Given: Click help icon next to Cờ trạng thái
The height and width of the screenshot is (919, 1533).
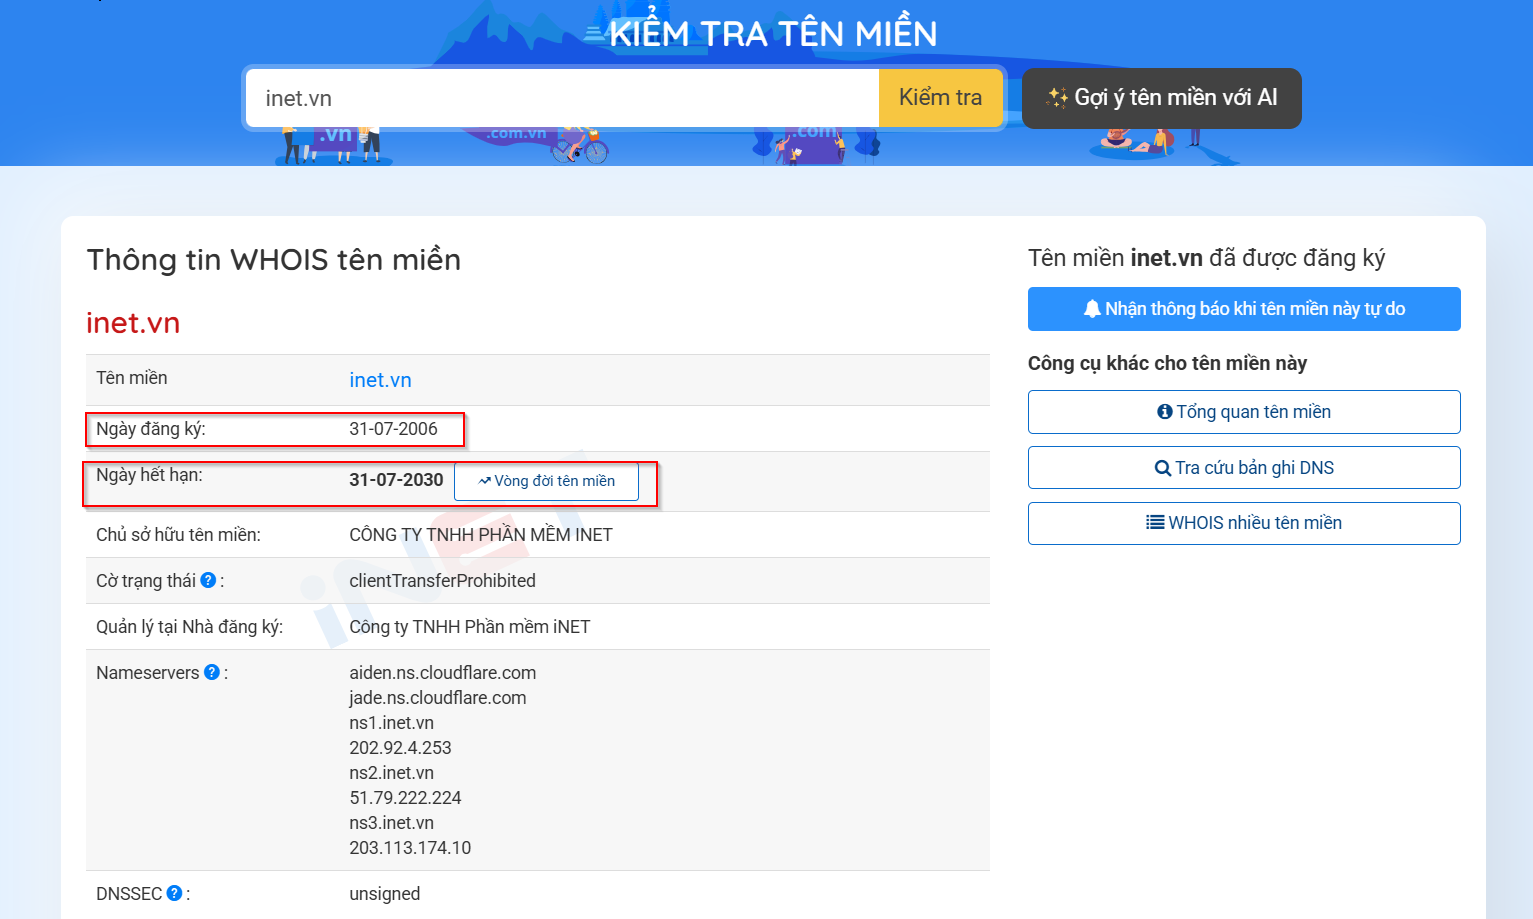Looking at the screenshot, I should pyautogui.click(x=208, y=580).
